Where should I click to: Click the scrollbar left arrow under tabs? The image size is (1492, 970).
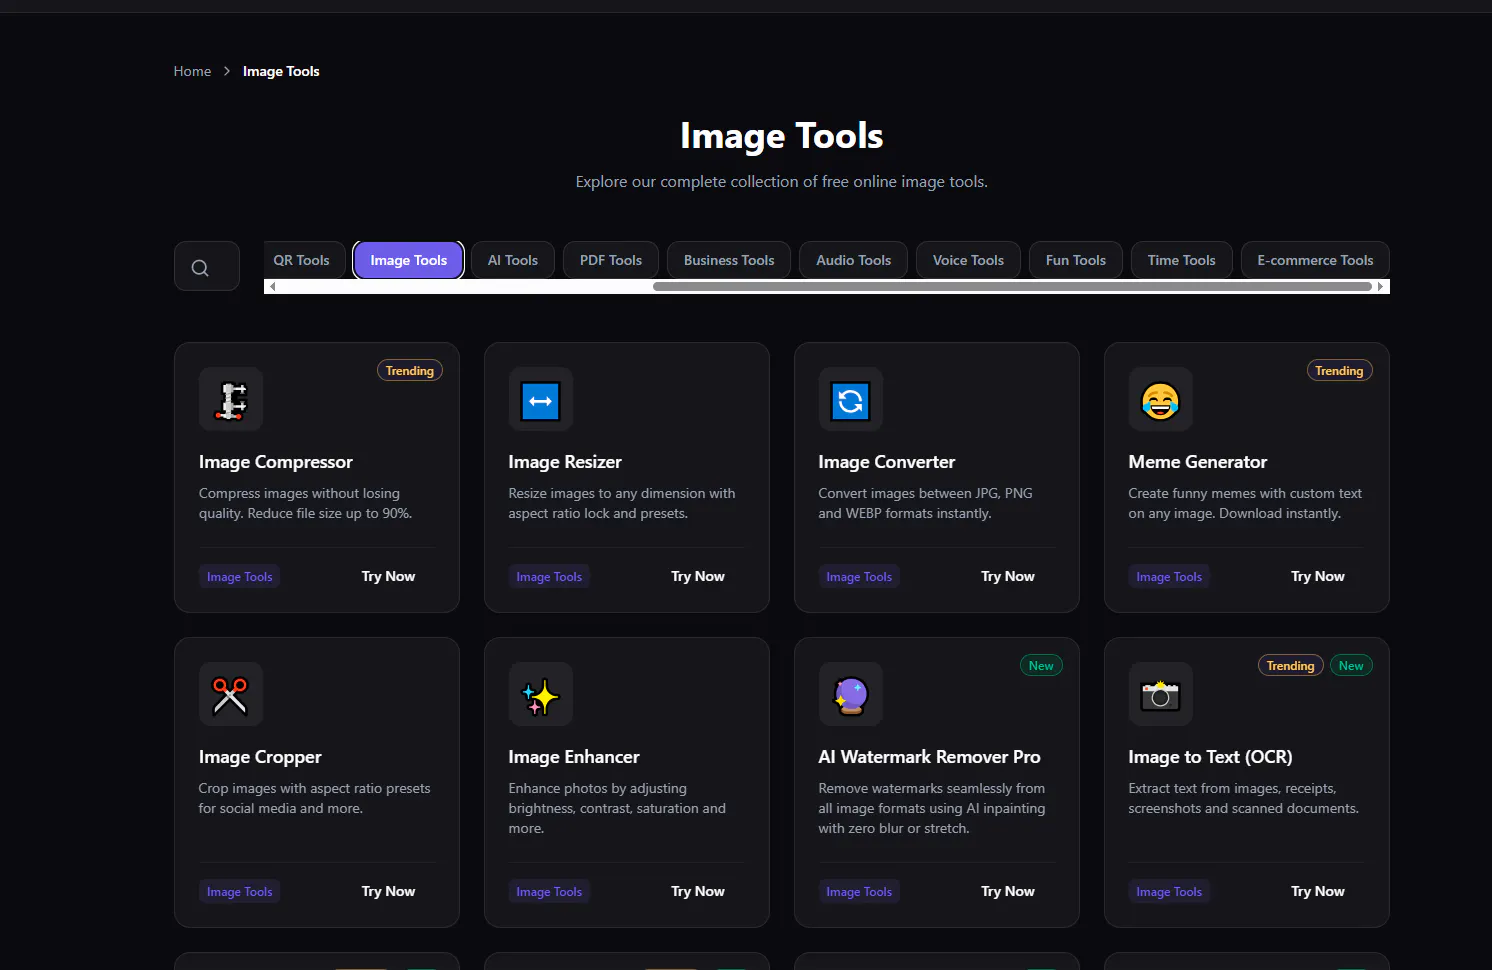coord(272,287)
